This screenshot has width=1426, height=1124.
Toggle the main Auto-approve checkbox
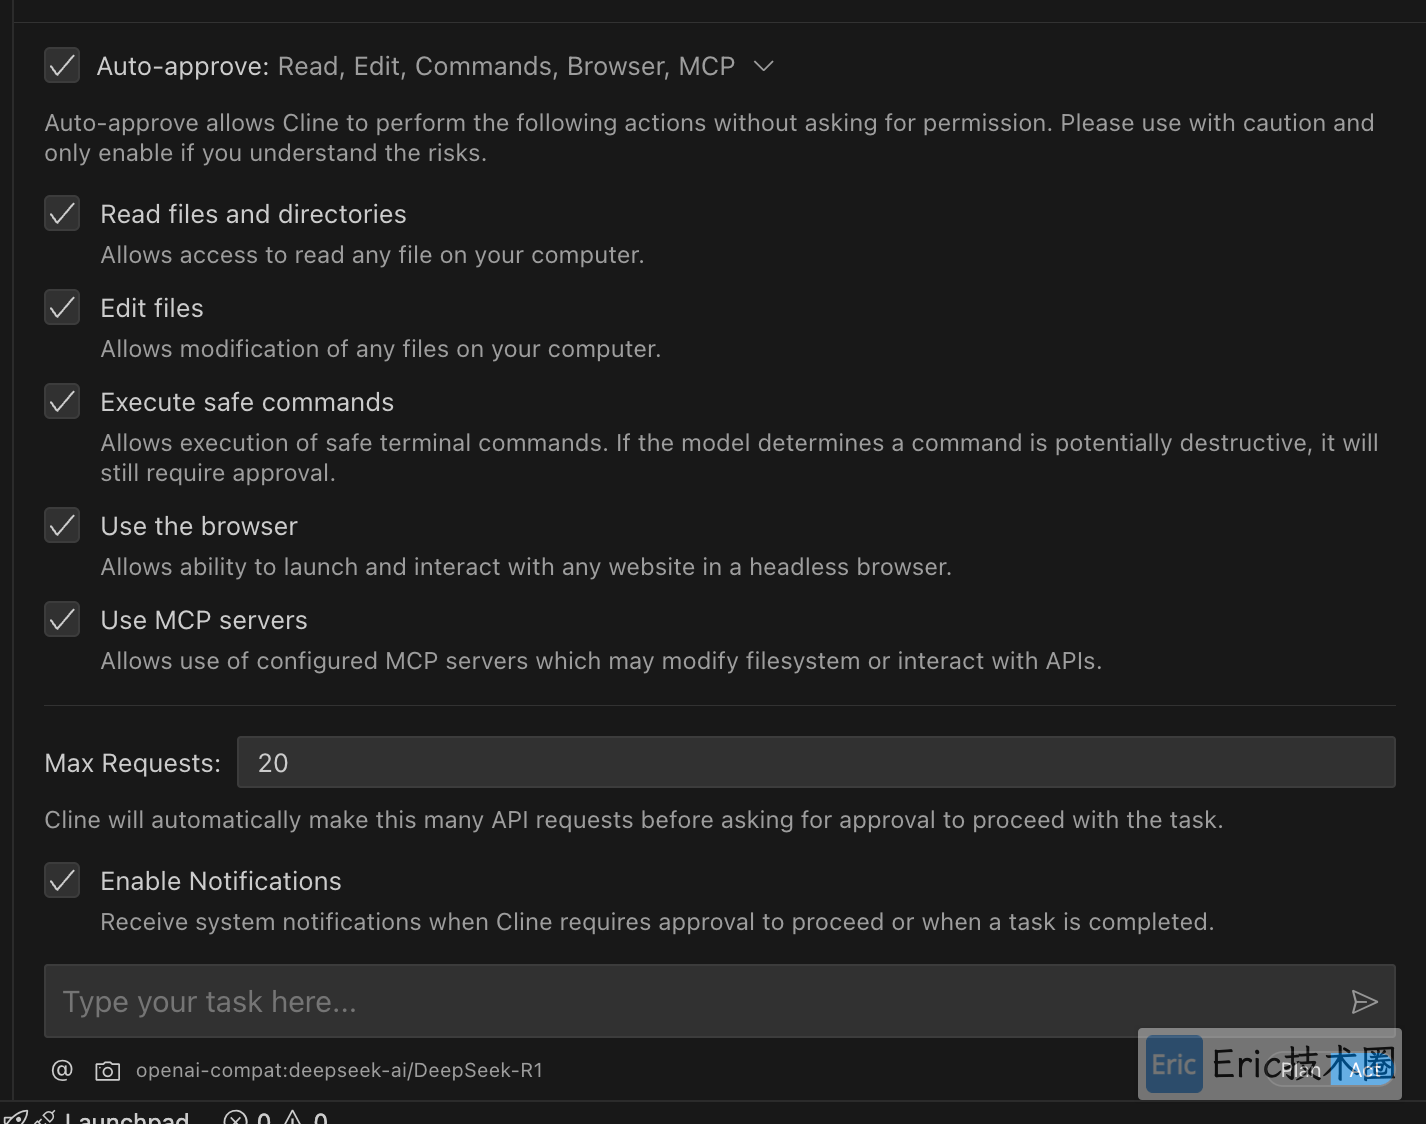[62, 66]
